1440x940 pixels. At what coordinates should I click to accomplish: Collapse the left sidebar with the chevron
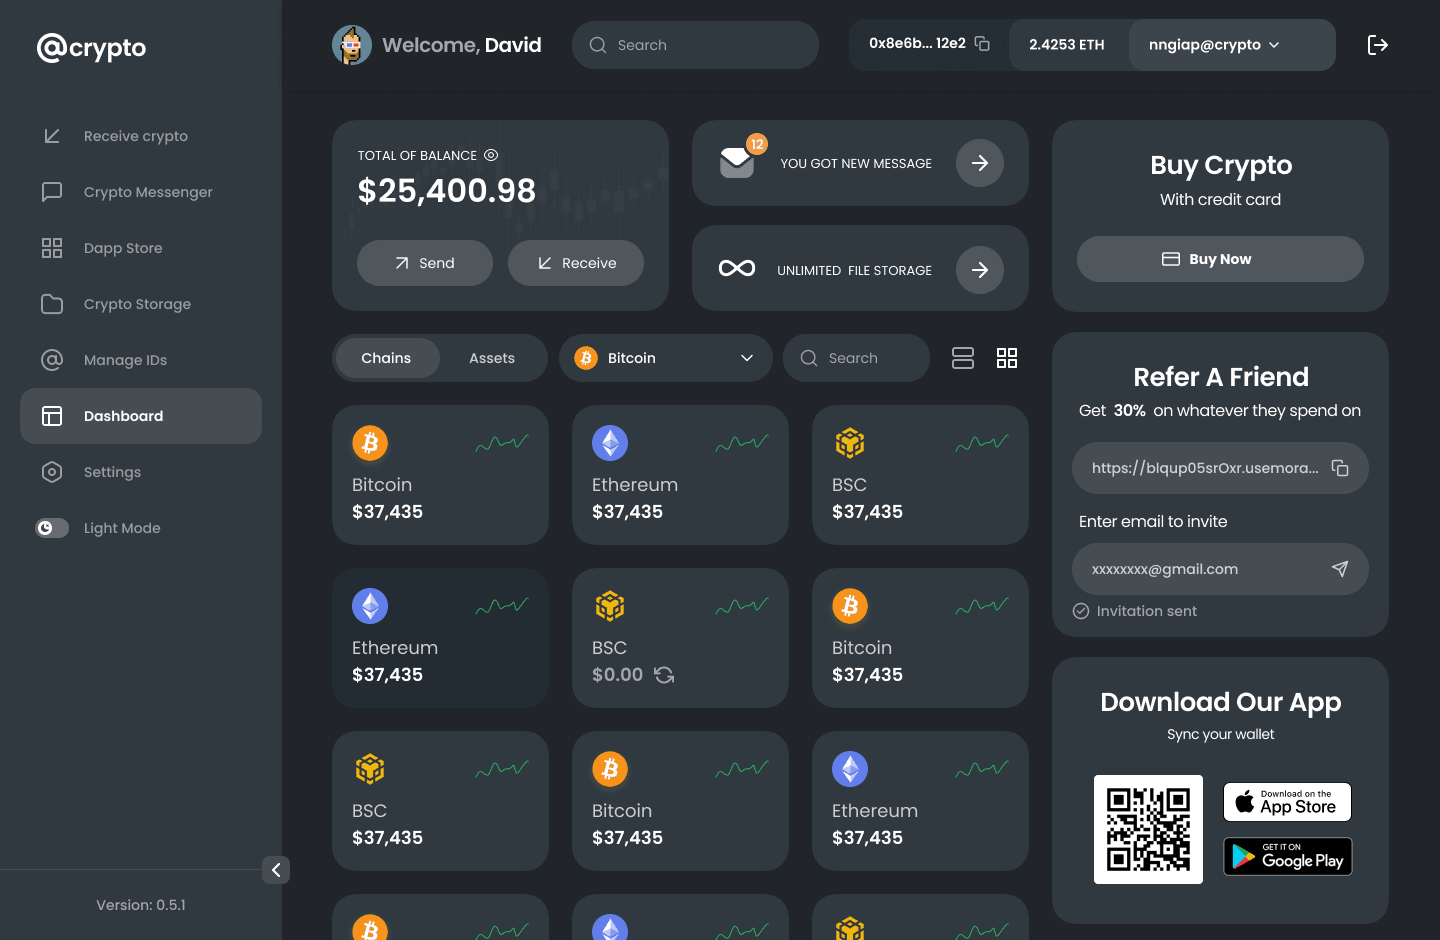(x=276, y=870)
